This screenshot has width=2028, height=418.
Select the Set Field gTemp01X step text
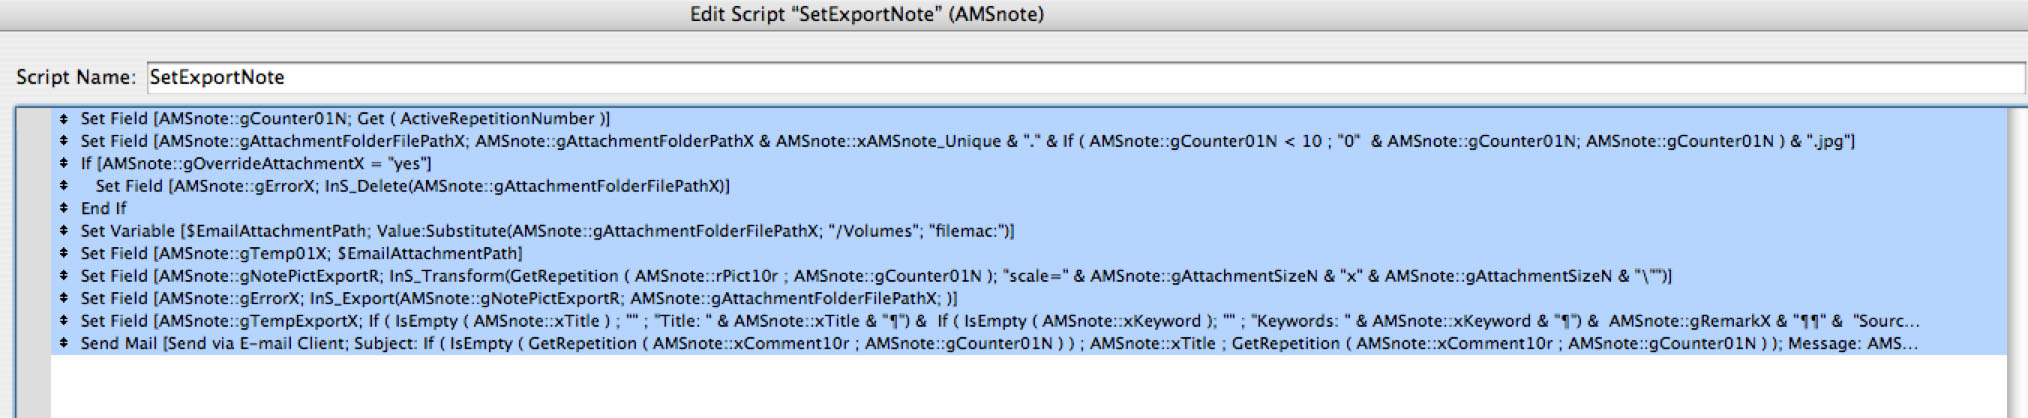[x=301, y=253]
